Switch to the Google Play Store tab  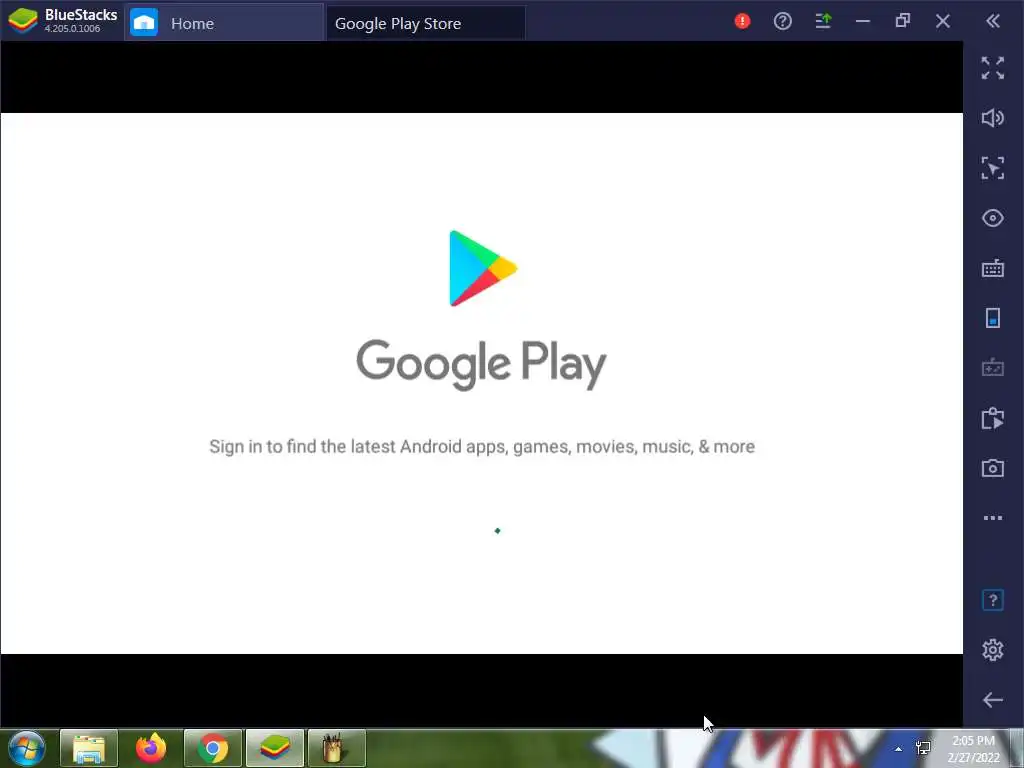425,23
